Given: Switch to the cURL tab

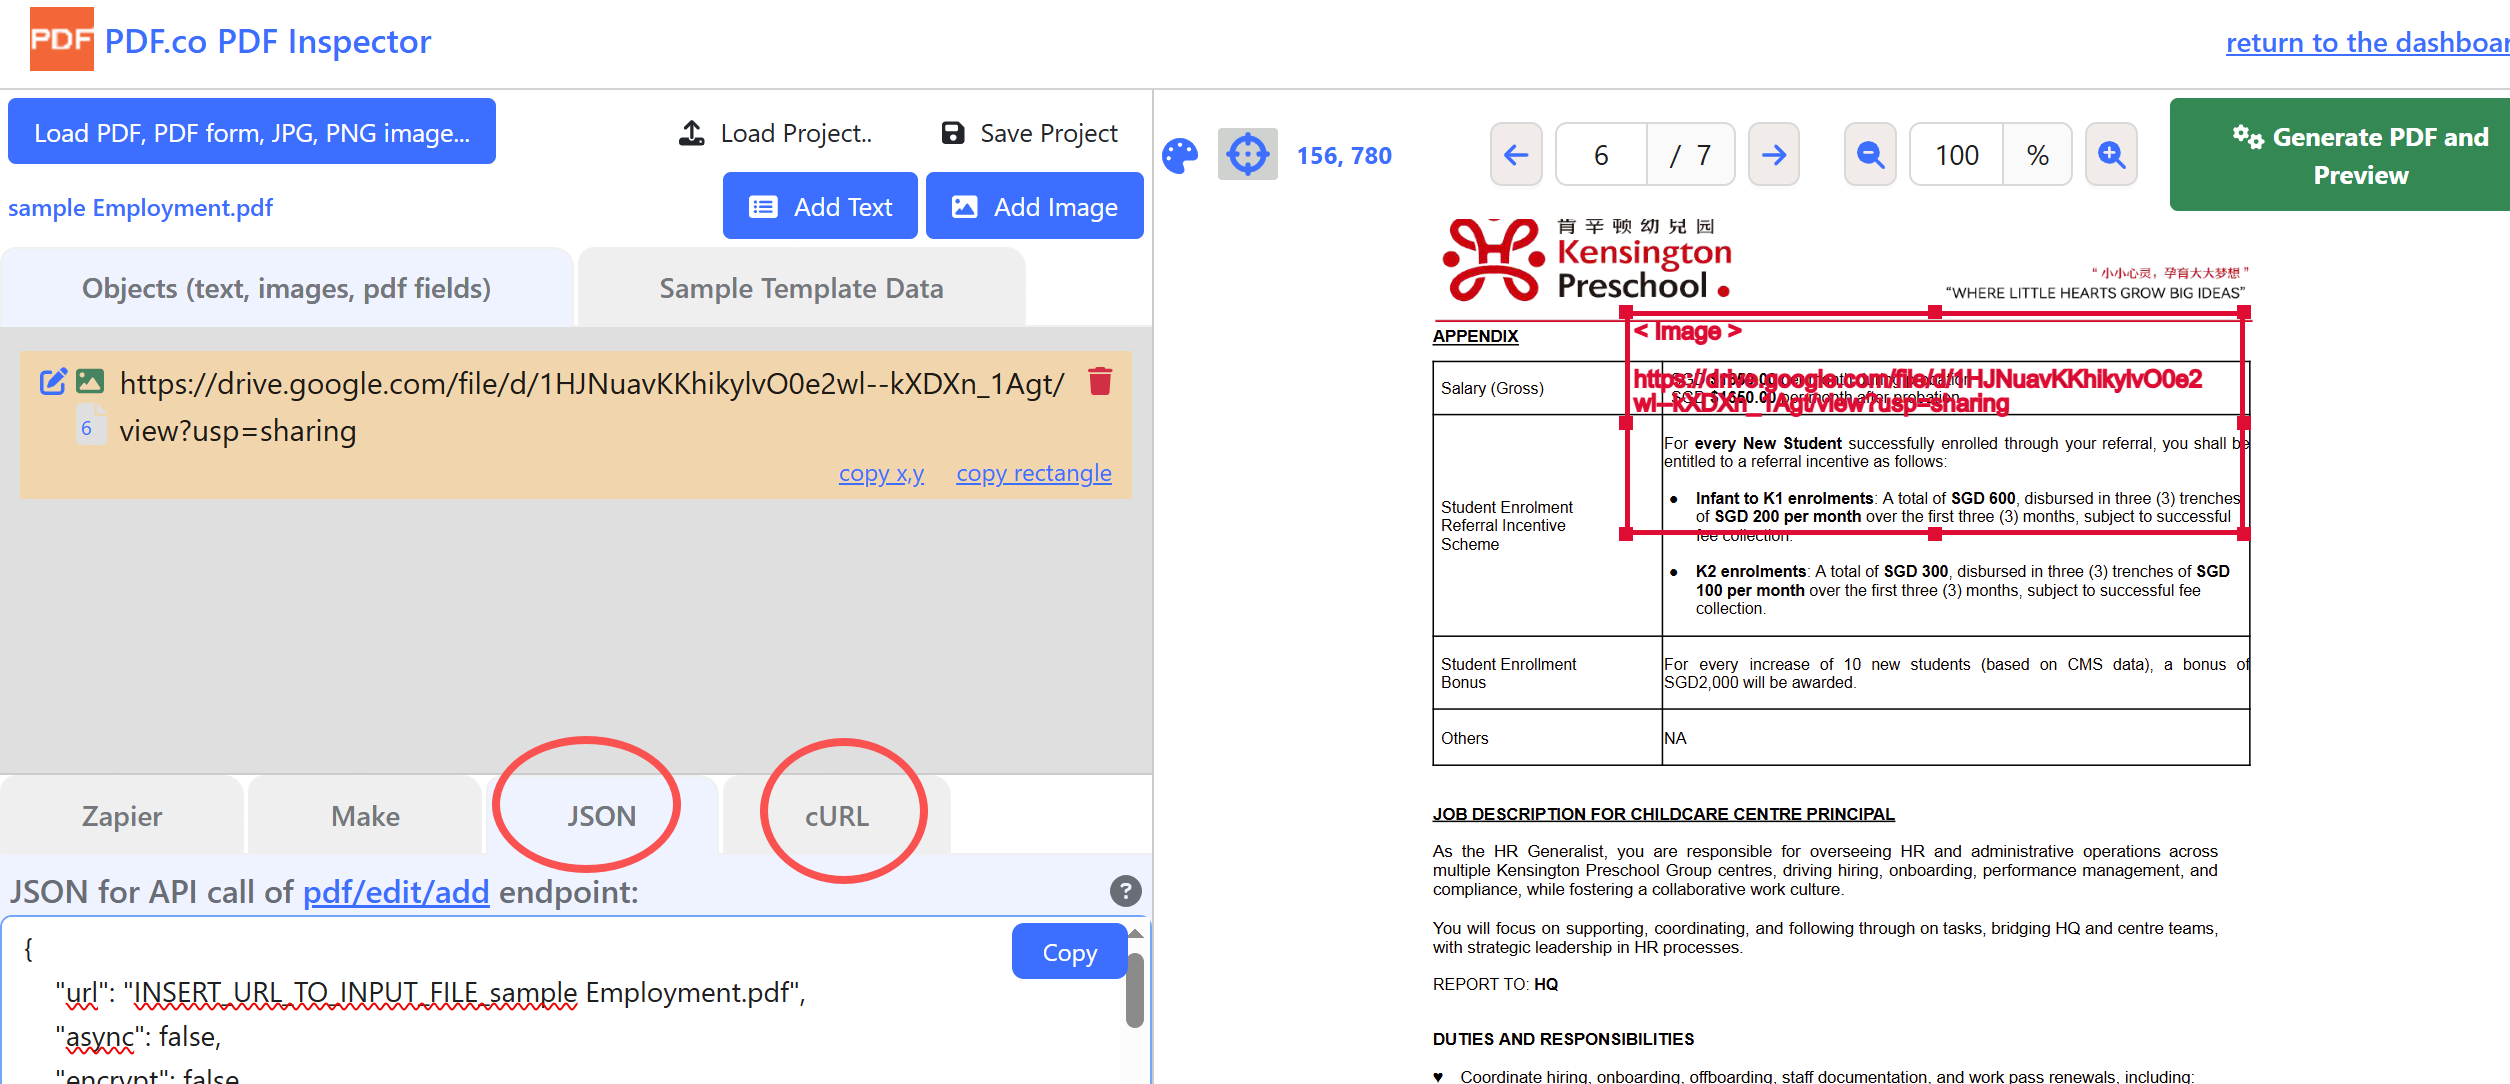Looking at the screenshot, I should (x=837, y=816).
